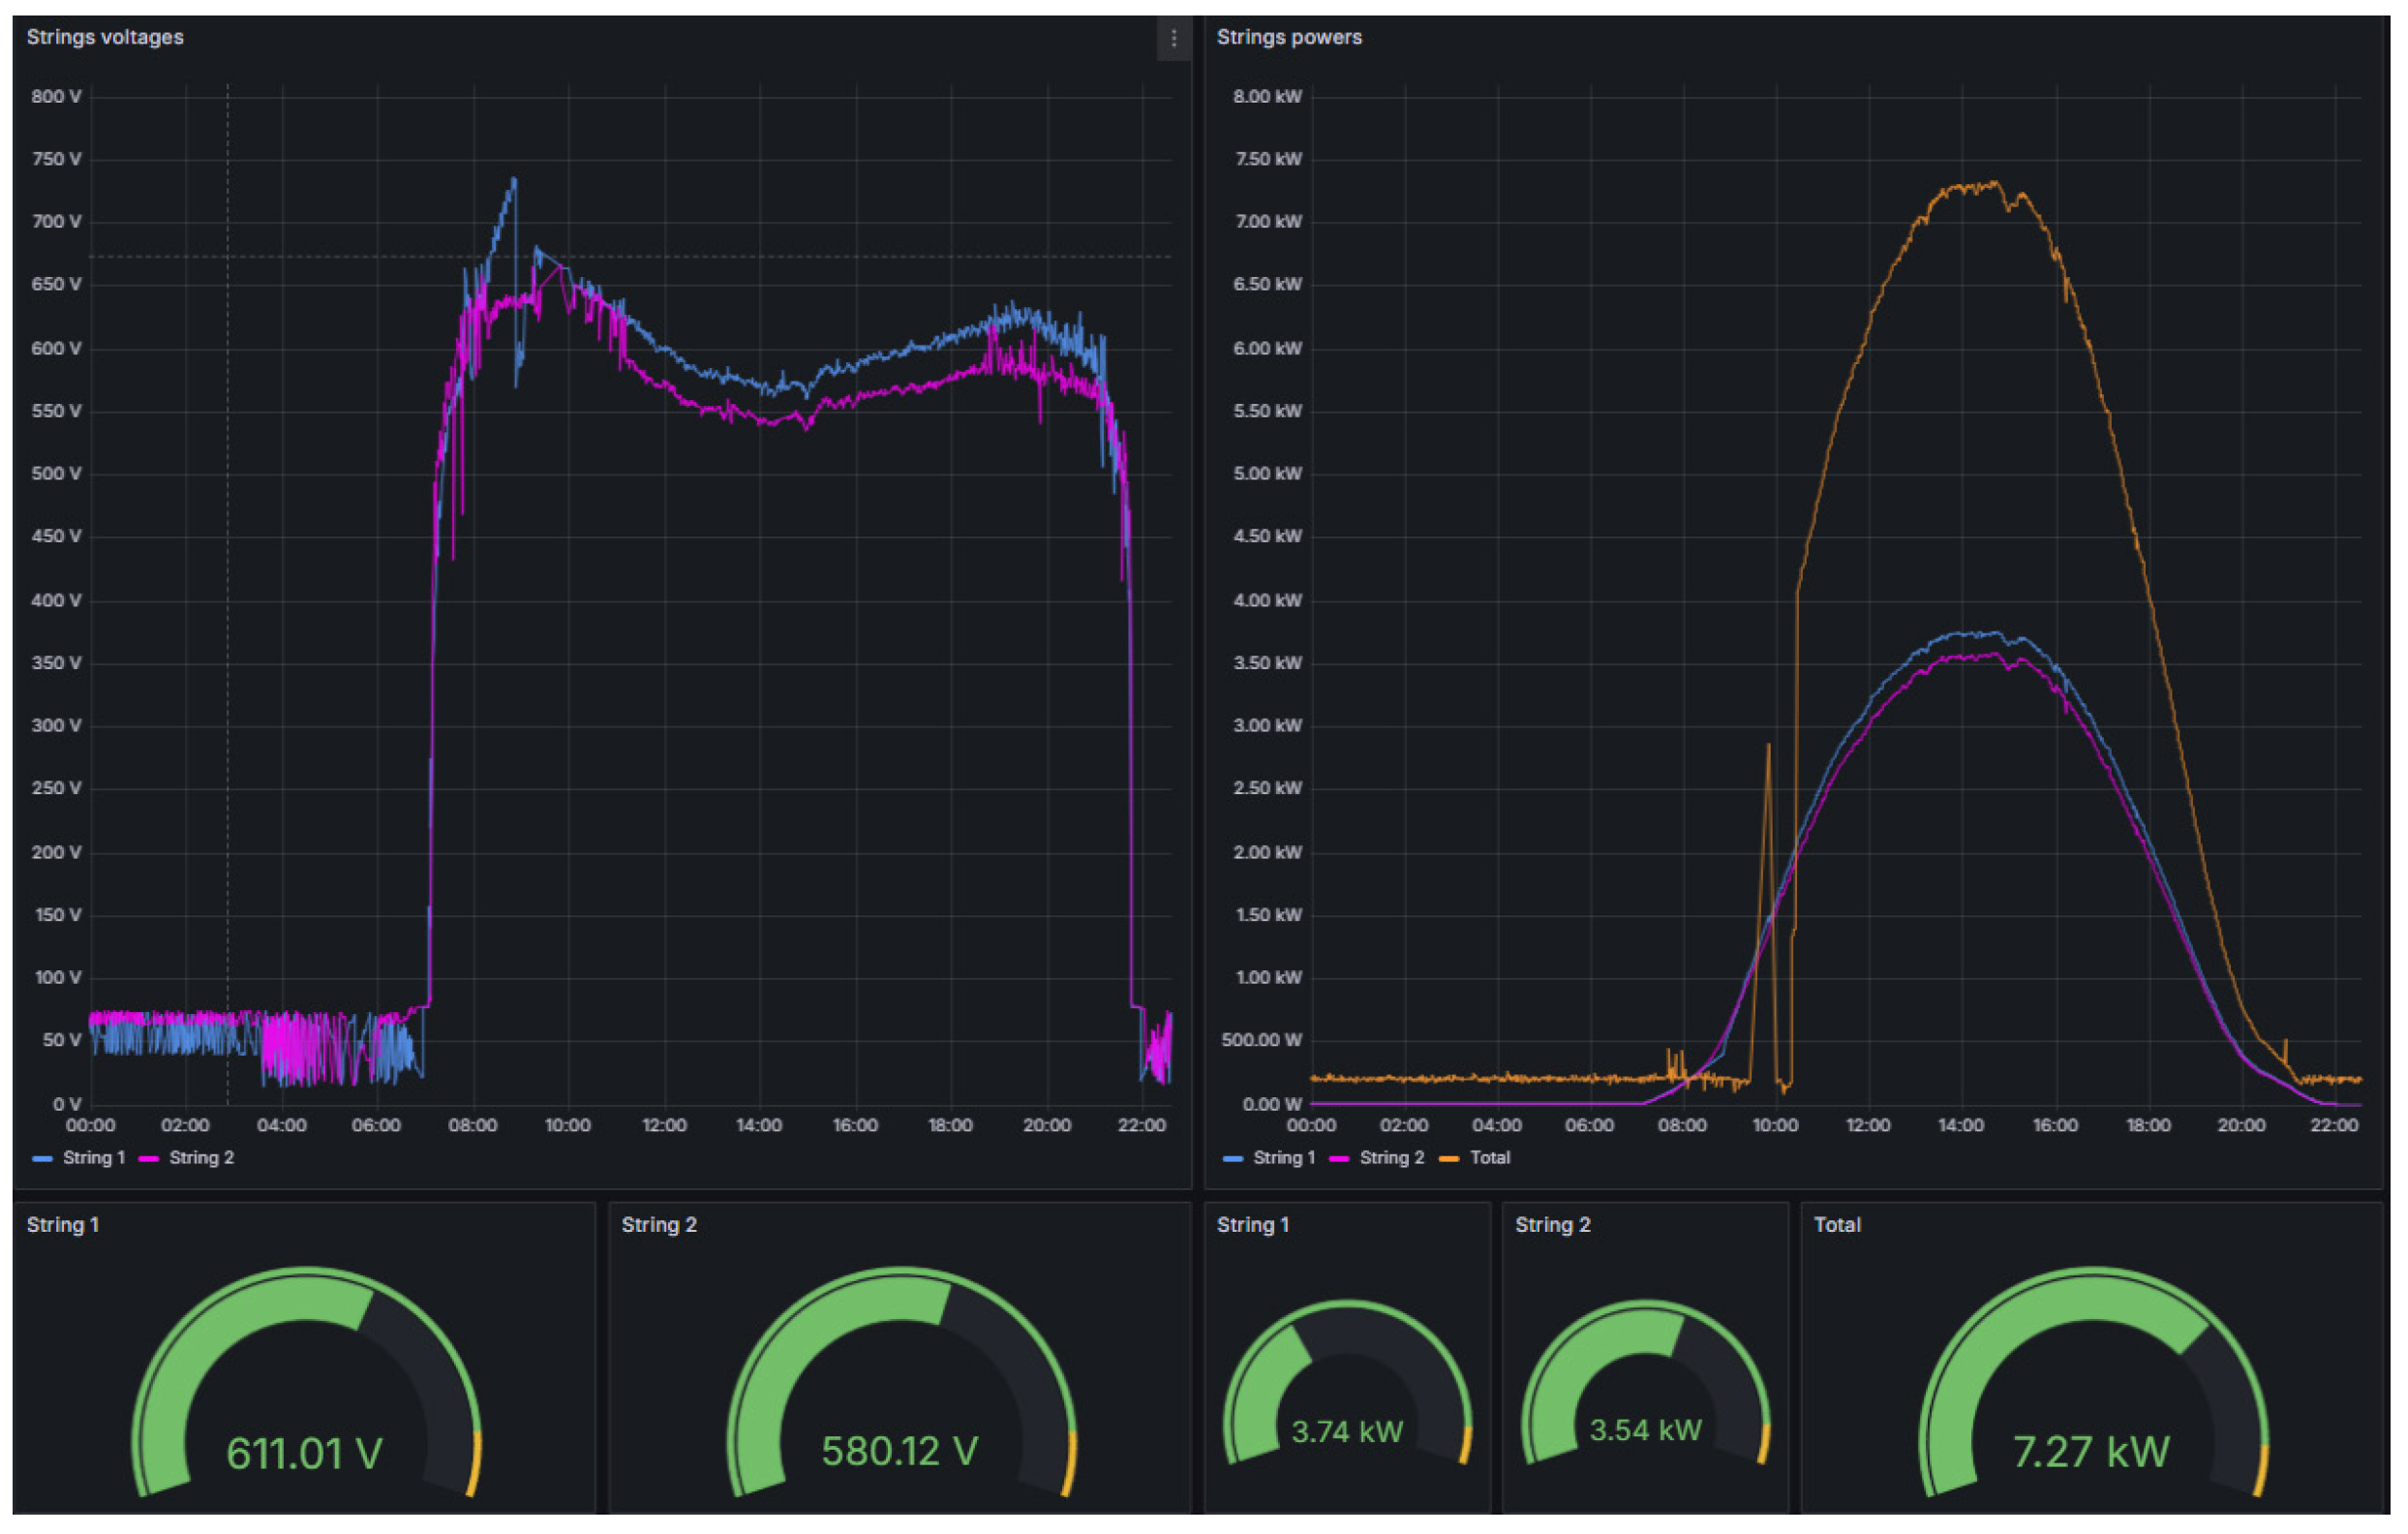Click the 580.12 V gauge value
Viewport: 2408px width, 1534px height.
[x=899, y=1451]
